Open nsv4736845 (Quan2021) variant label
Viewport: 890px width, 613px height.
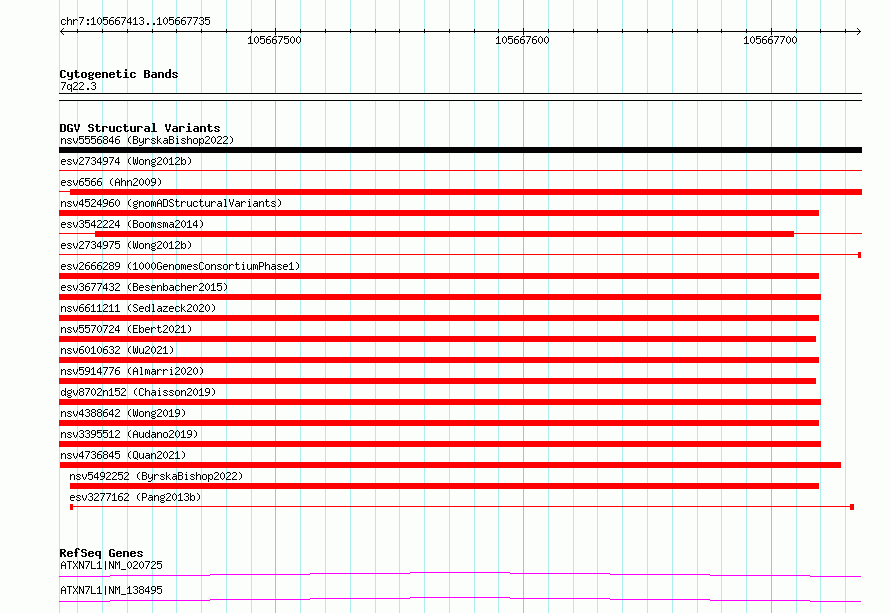click(x=123, y=455)
